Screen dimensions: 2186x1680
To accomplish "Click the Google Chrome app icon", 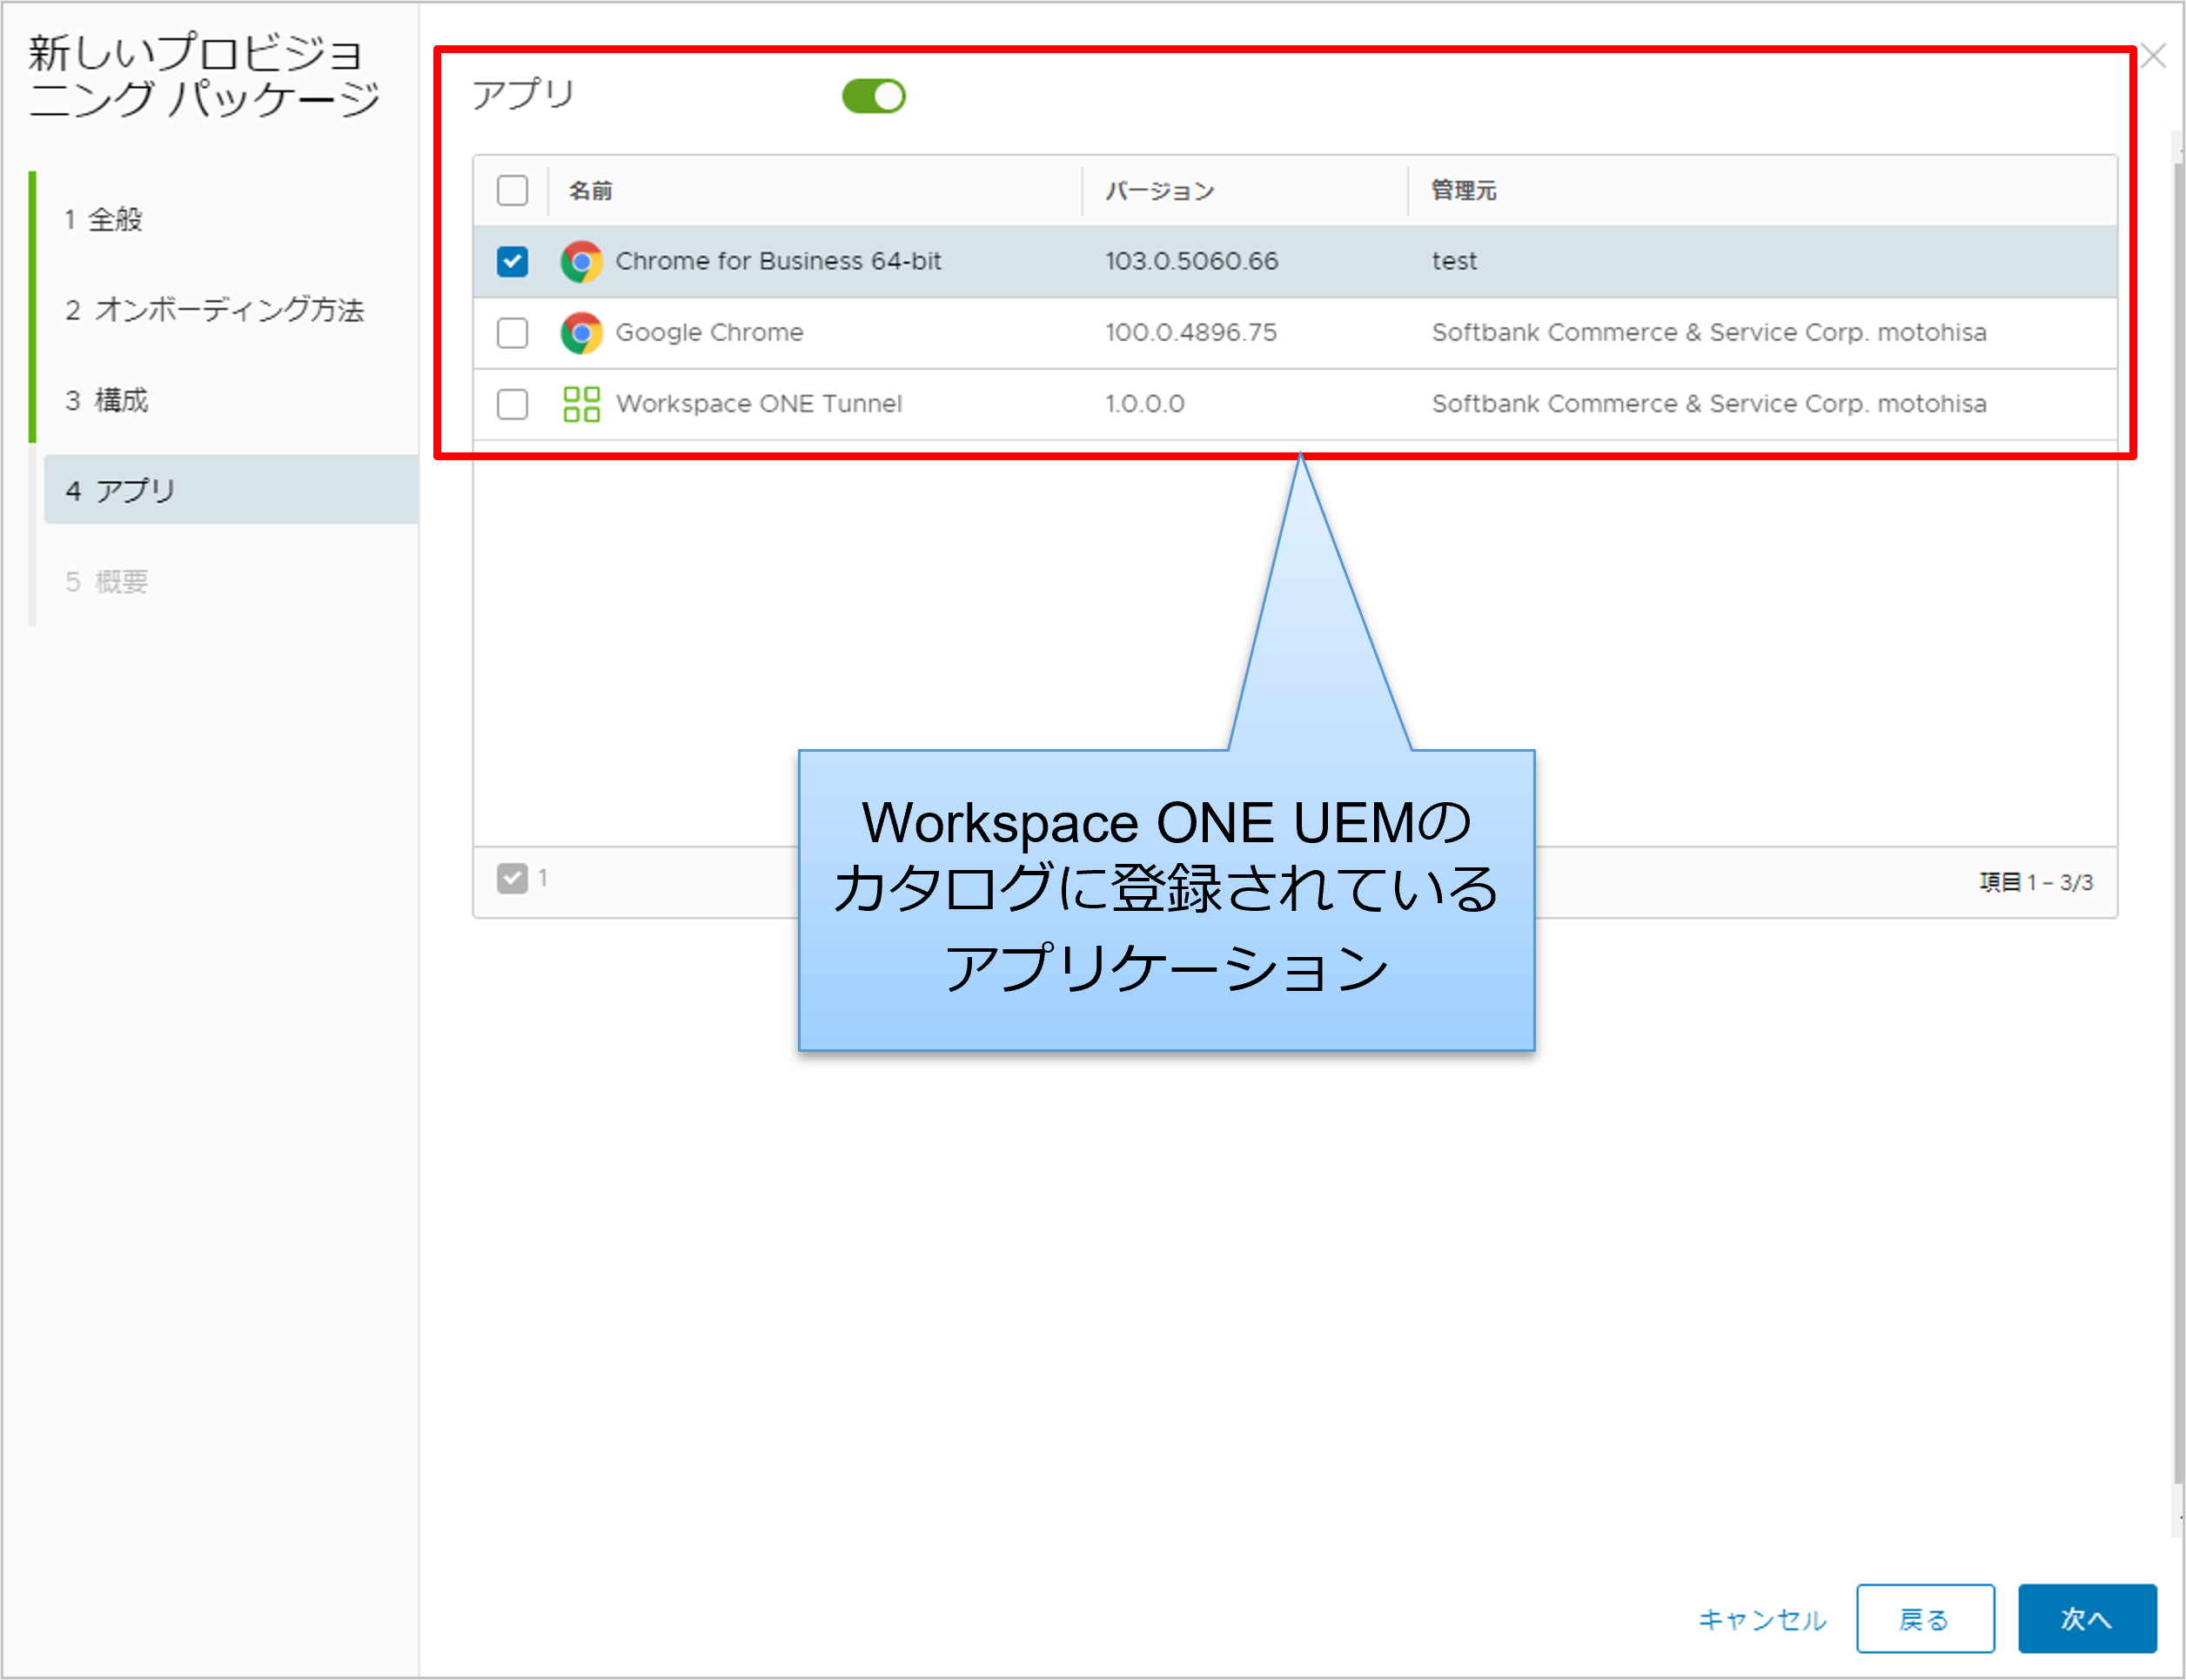I will click(581, 333).
